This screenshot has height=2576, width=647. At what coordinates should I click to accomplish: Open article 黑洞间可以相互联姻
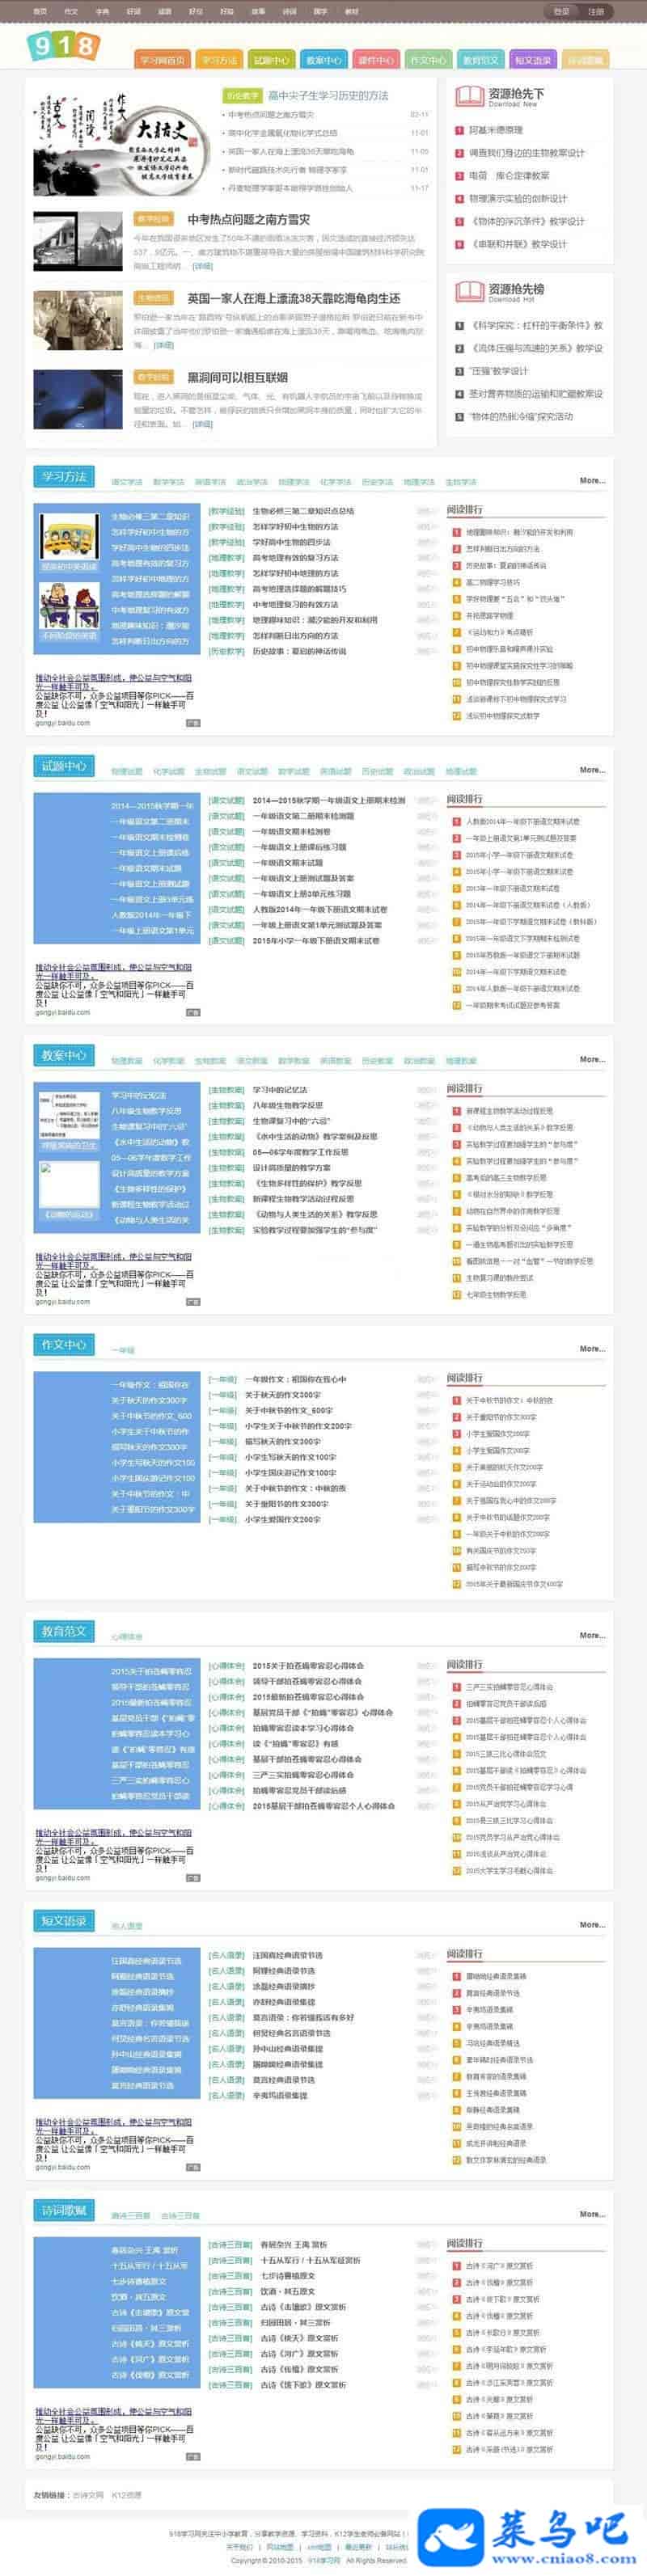coord(237,377)
